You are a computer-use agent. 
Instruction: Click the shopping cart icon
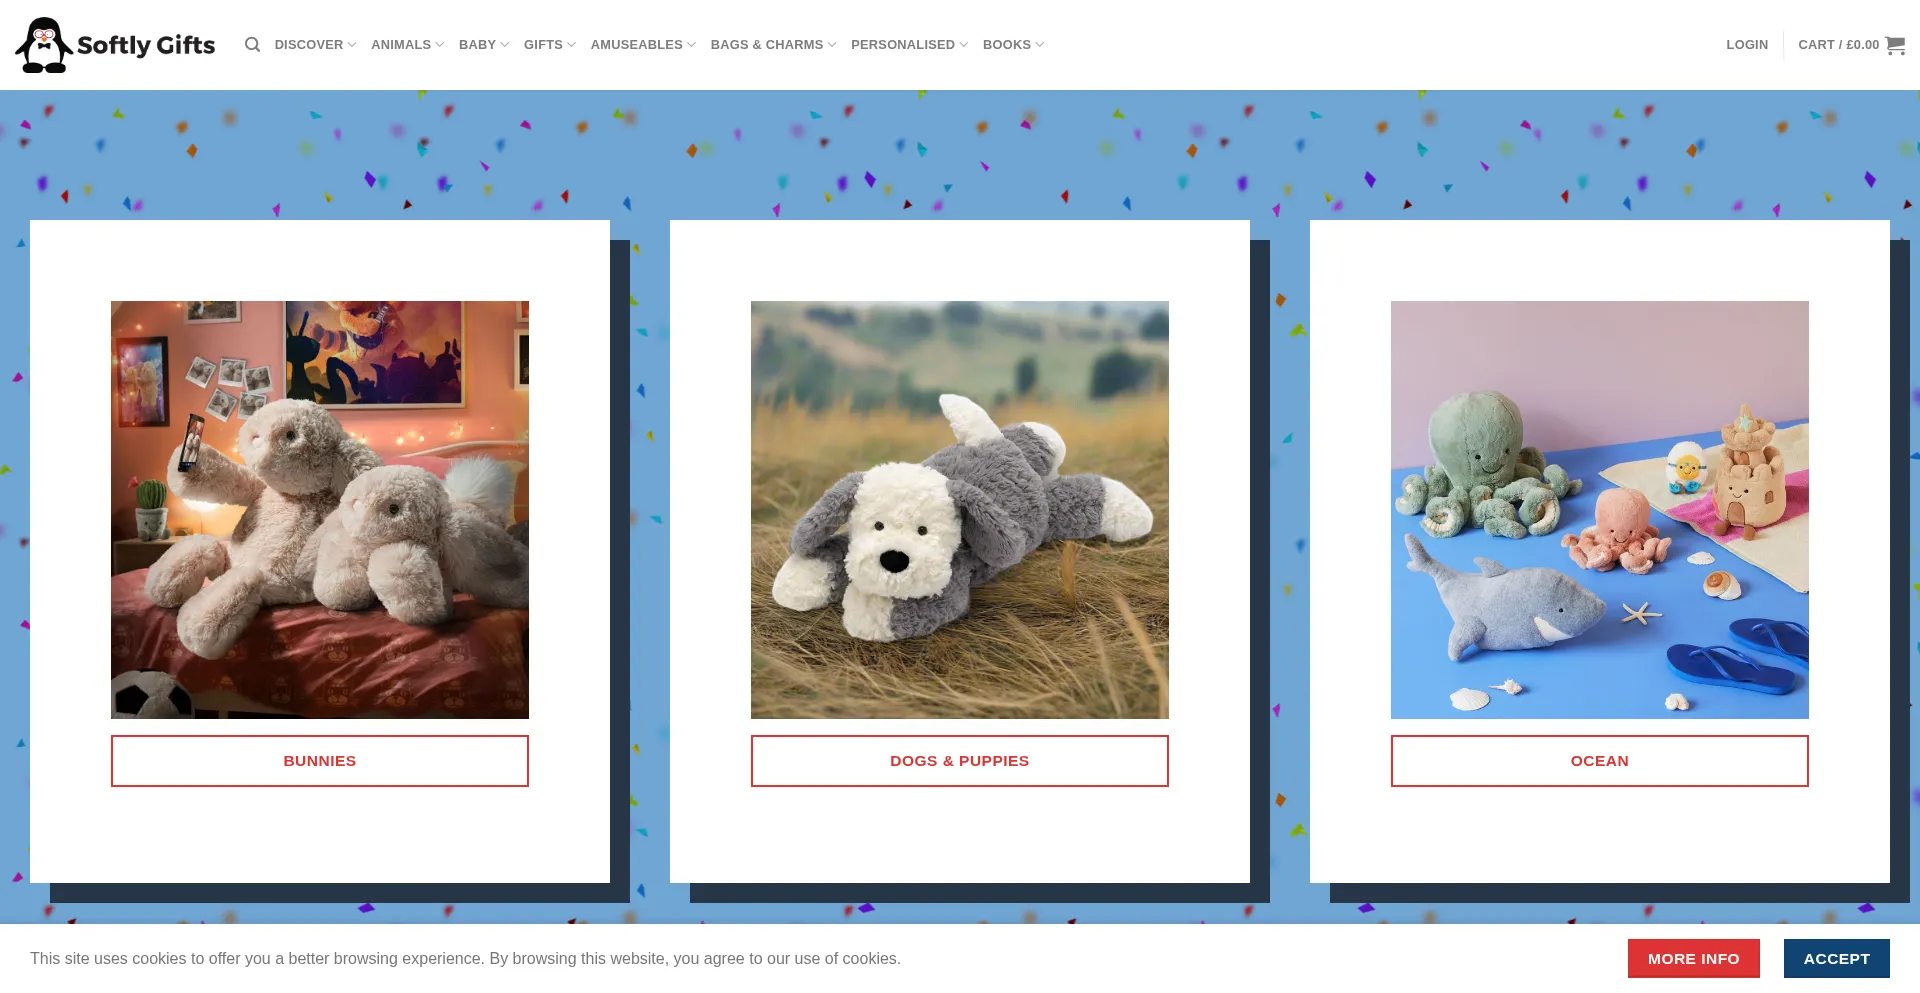tap(1894, 45)
